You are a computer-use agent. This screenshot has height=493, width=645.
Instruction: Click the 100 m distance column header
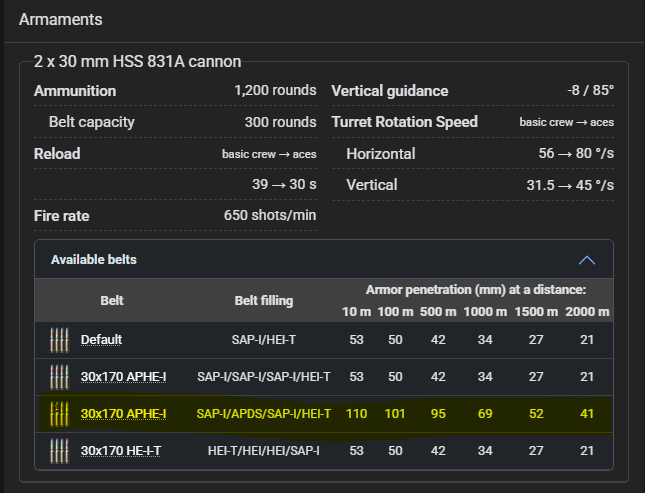click(x=395, y=312)
